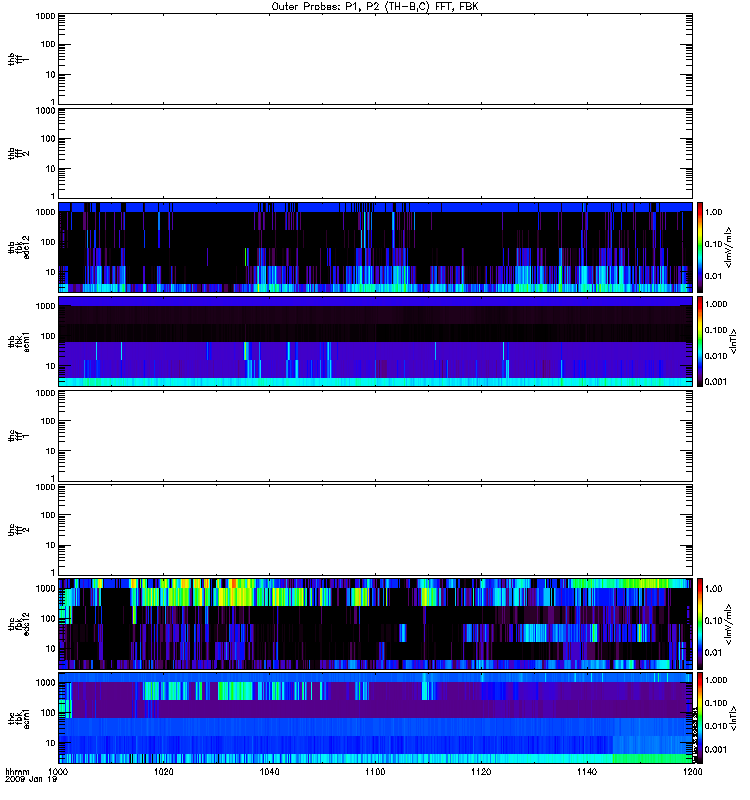
Task: Click inside the empty thc fff 1 panel
Action: point(375,436)
